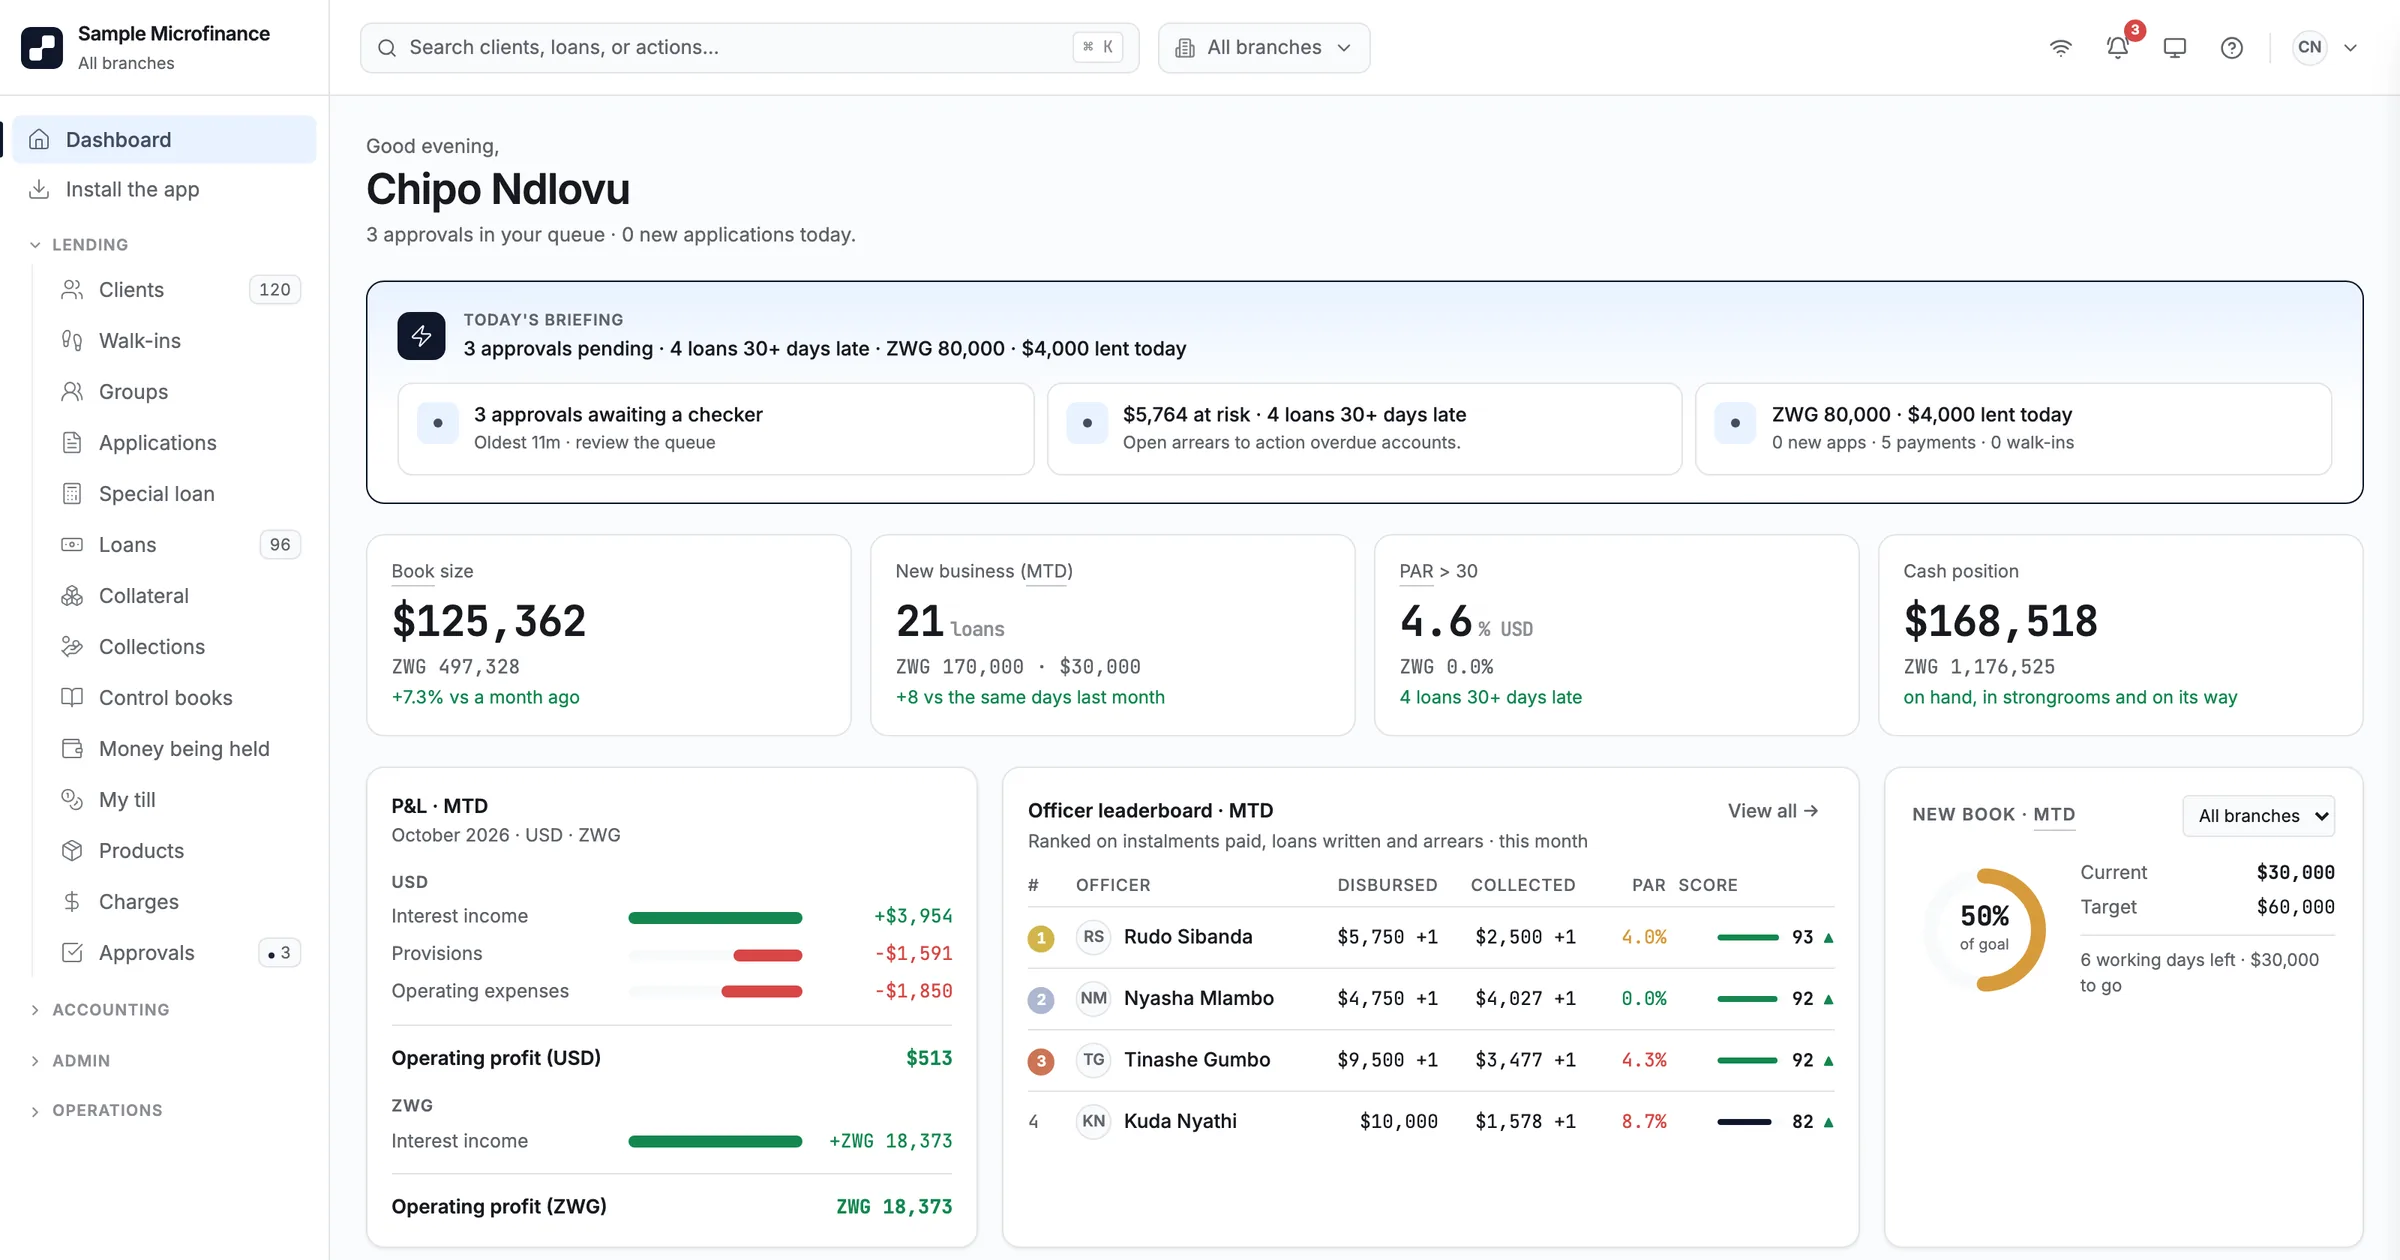Click the Charges dollar sign icon
This screenshot has height=1260, width=2400.
click(x=72, y=901)
